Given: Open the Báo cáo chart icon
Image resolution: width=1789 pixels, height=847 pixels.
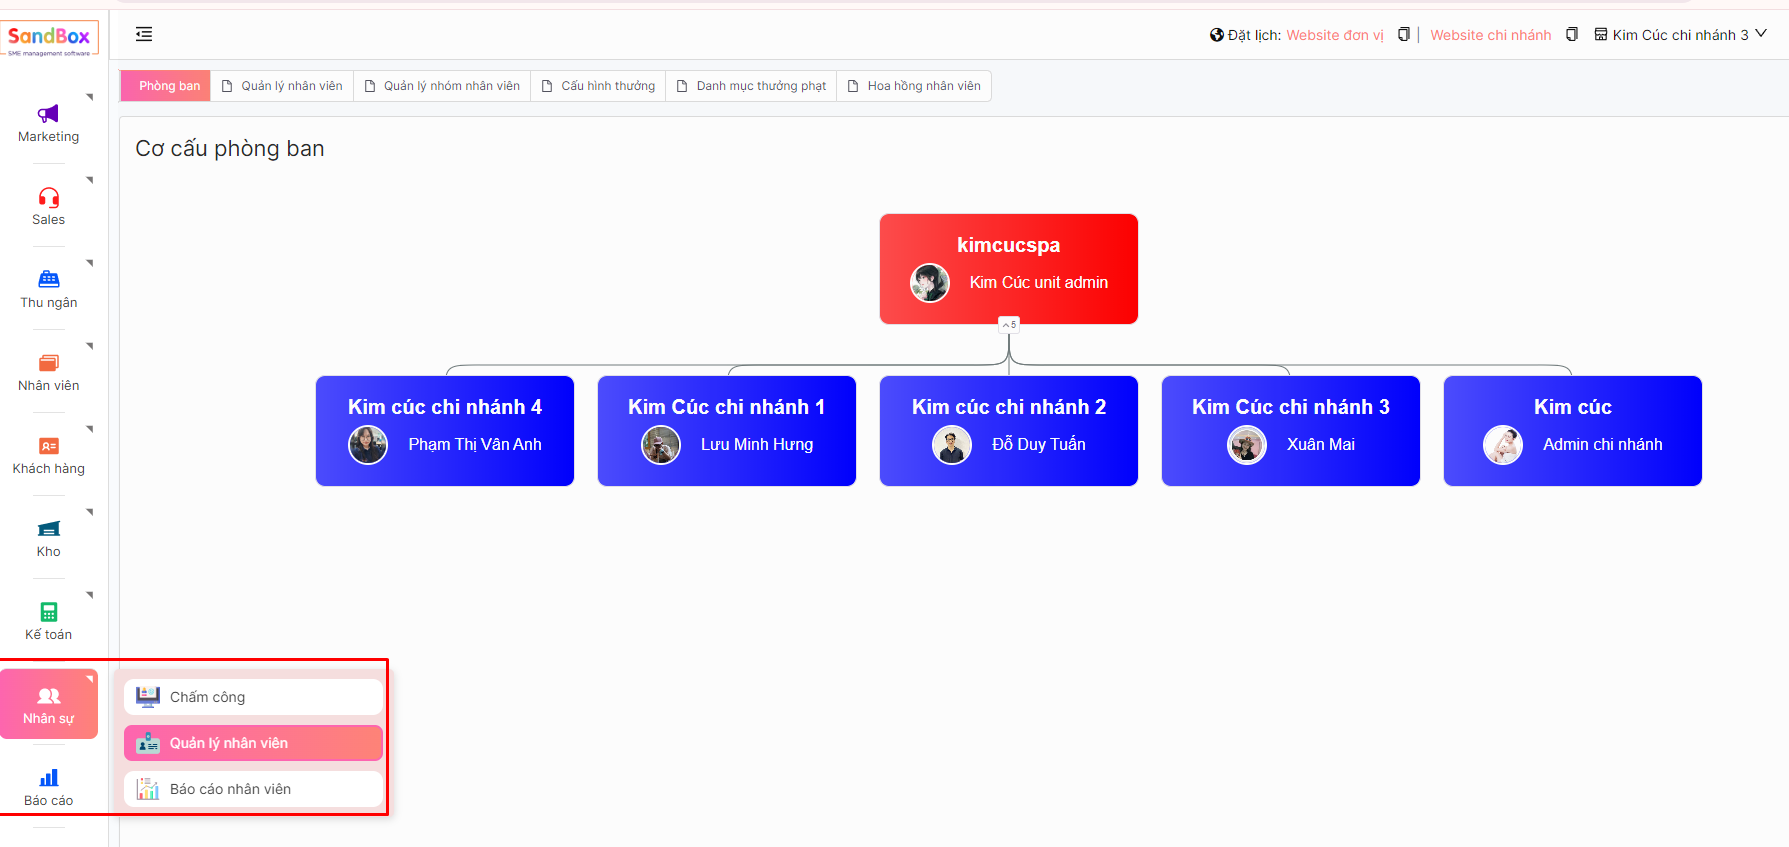Looking at the screenshot, I should click(48, 778).
